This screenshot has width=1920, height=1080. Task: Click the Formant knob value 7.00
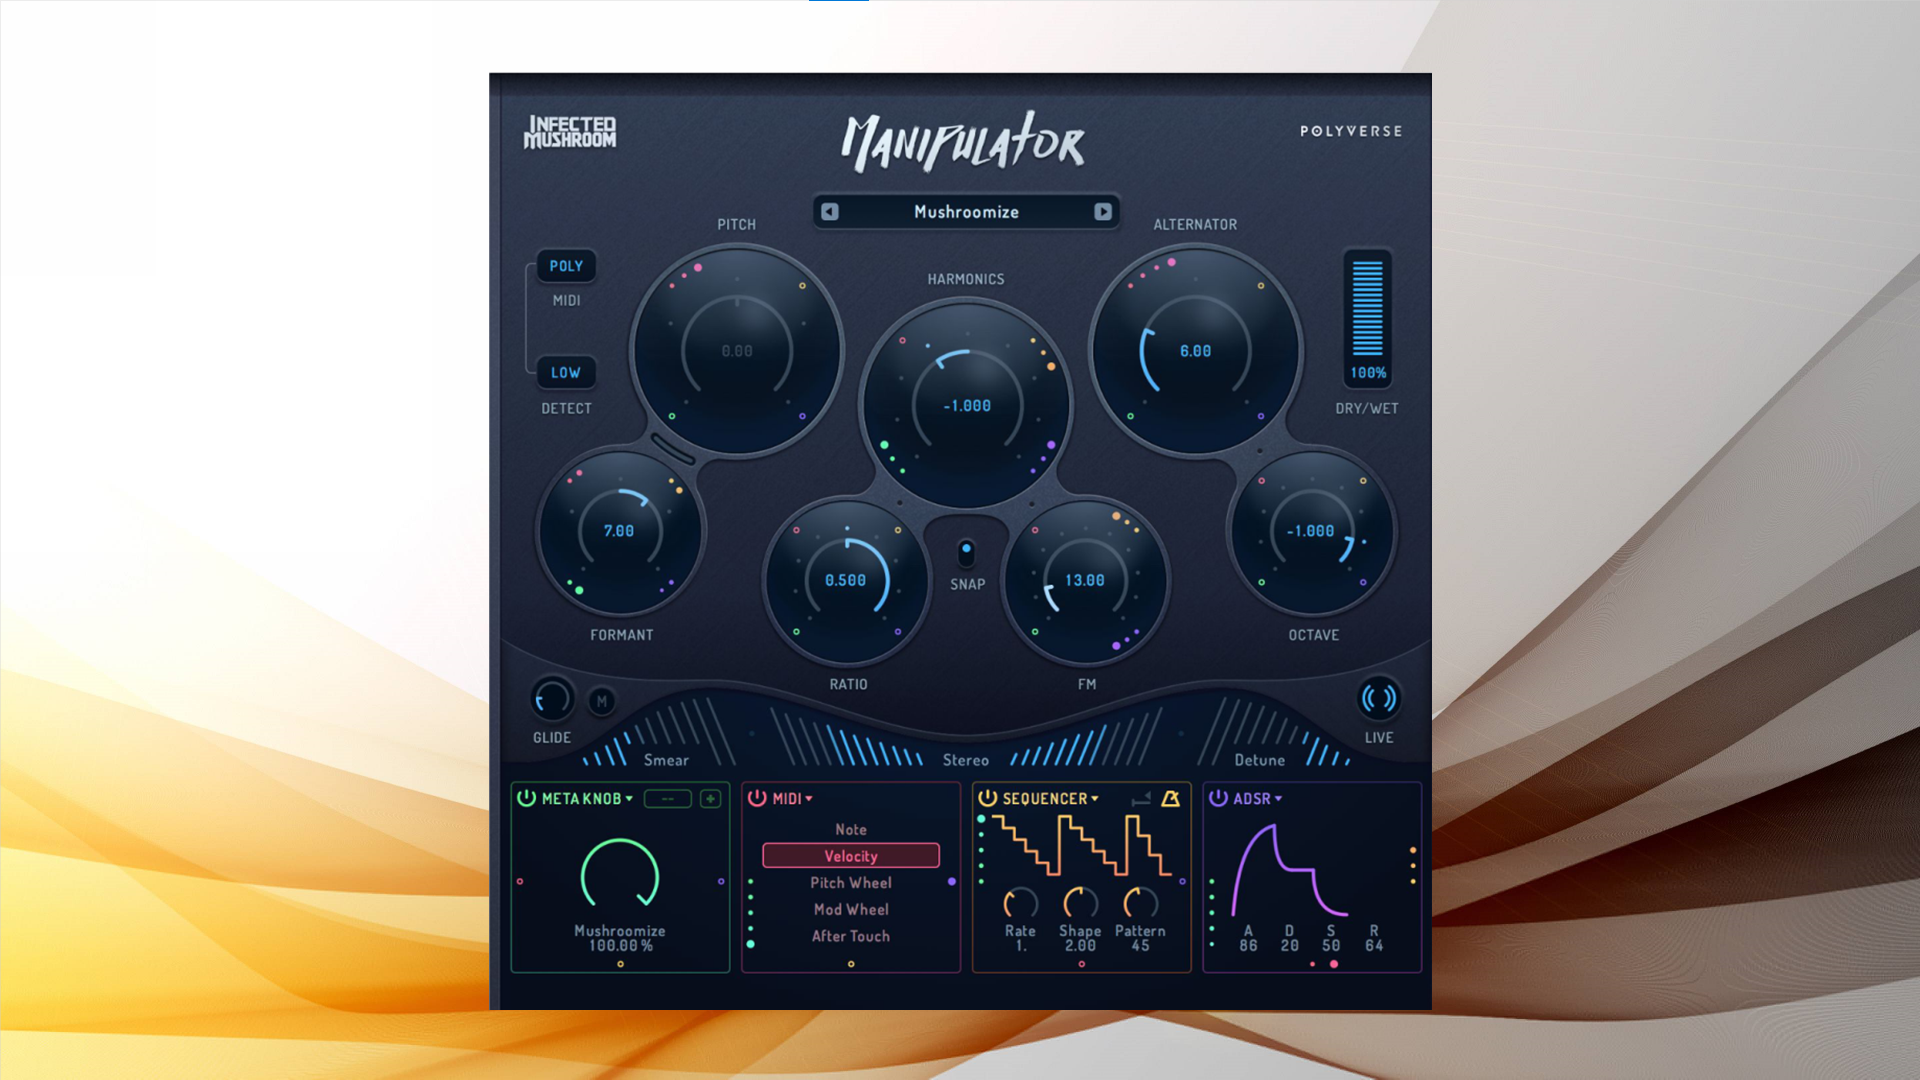point(619,531)
